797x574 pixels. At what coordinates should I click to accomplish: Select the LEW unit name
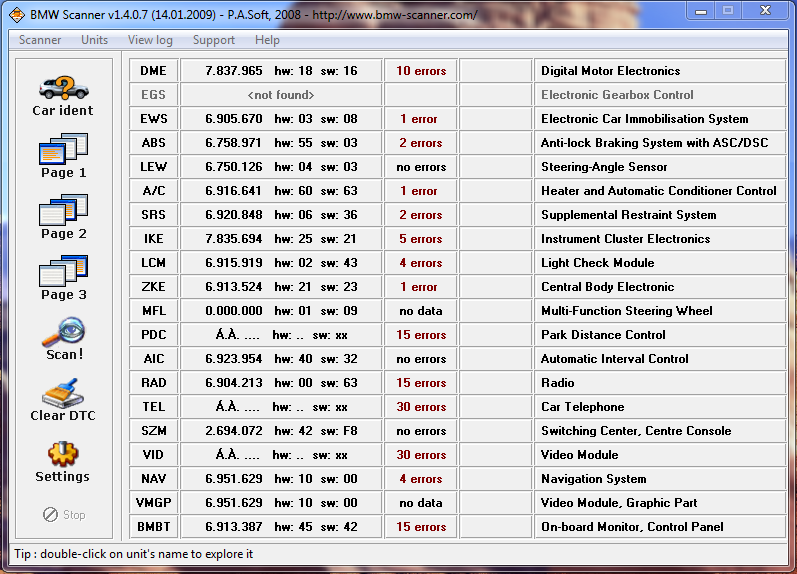click(x=154, y=167)
